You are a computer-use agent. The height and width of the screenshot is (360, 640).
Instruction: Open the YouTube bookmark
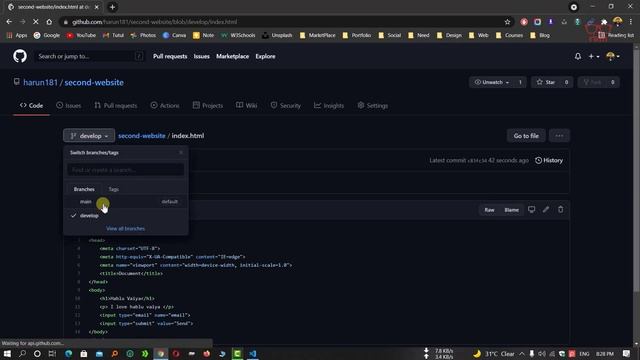(81, 36)
